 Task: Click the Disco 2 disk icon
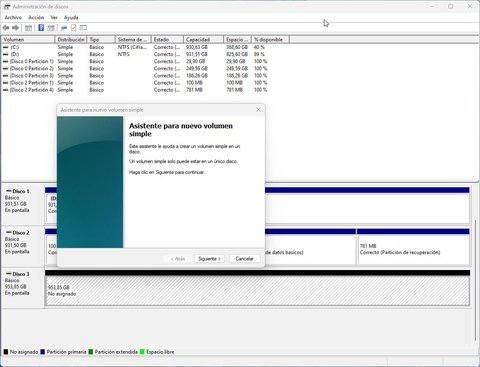(9, 232)
